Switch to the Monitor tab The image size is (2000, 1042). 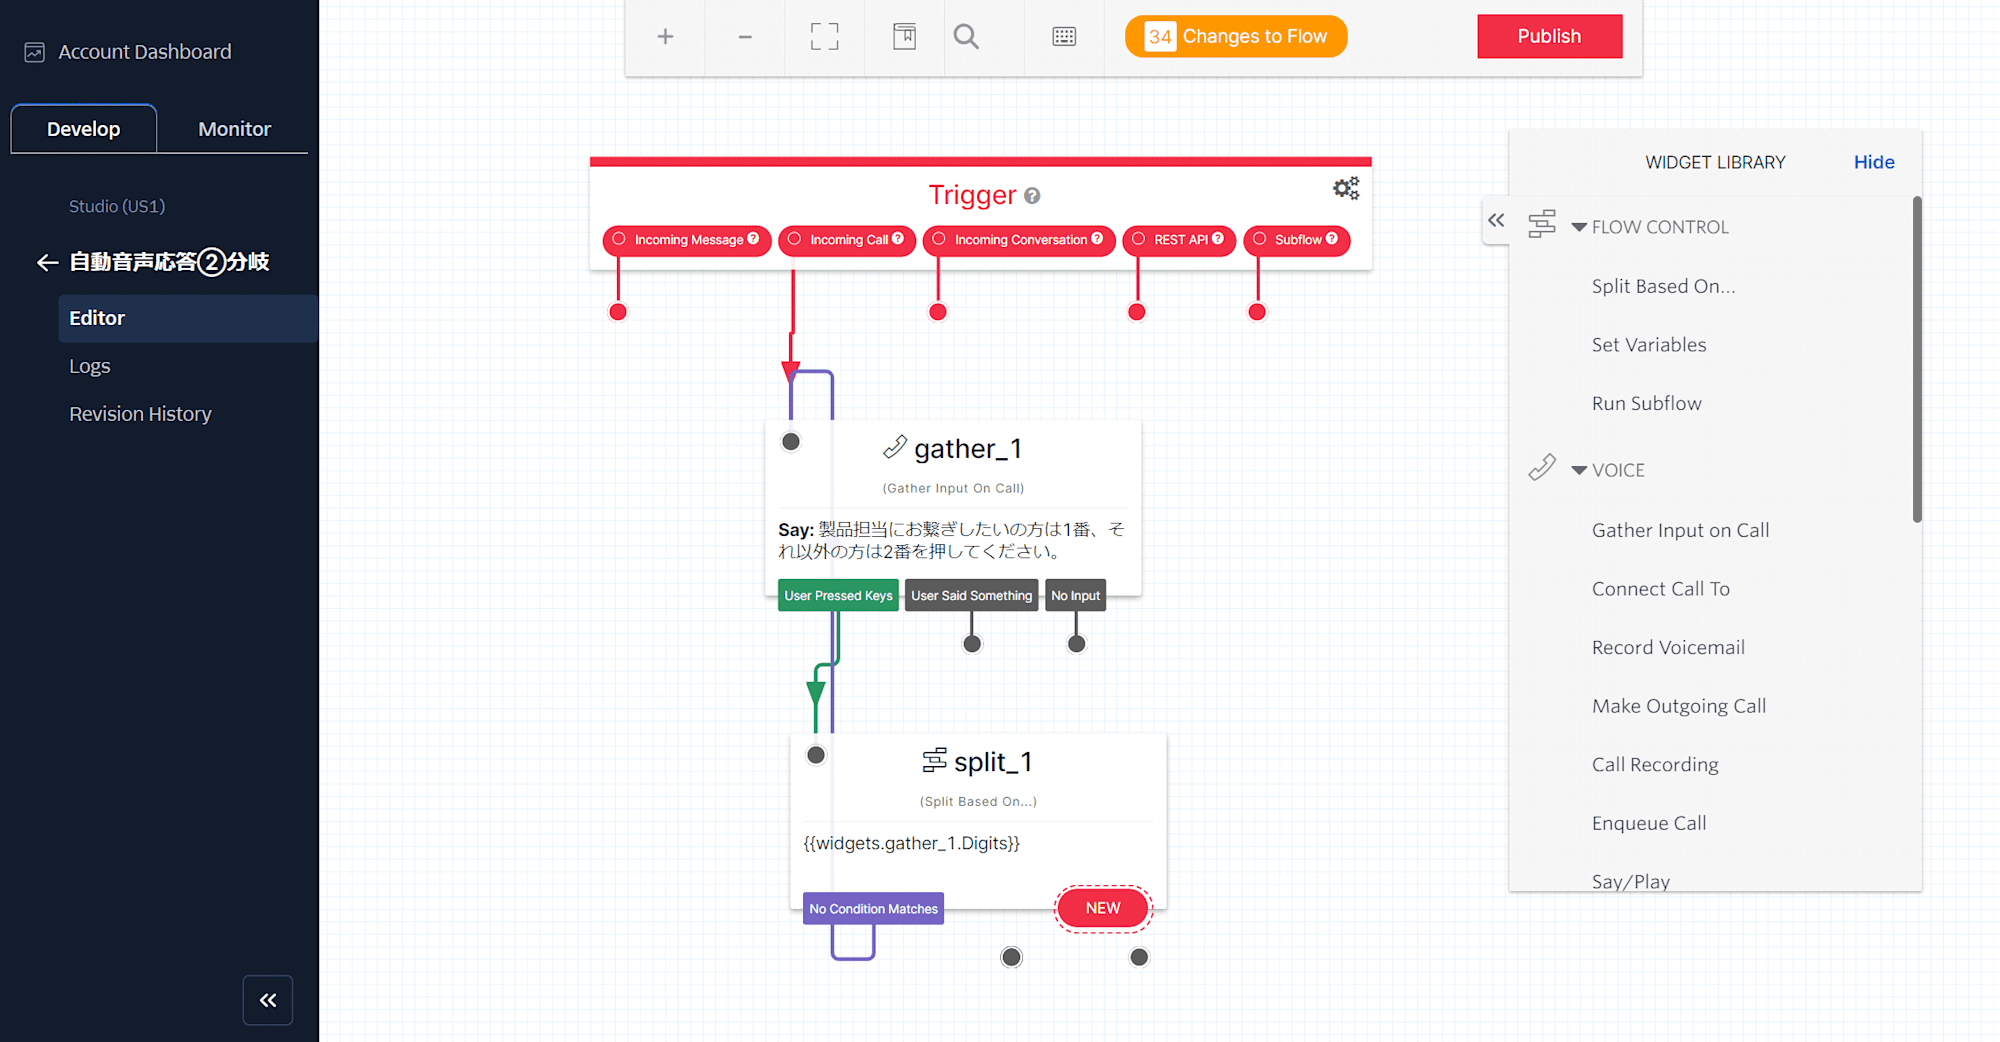pos(234,129)
